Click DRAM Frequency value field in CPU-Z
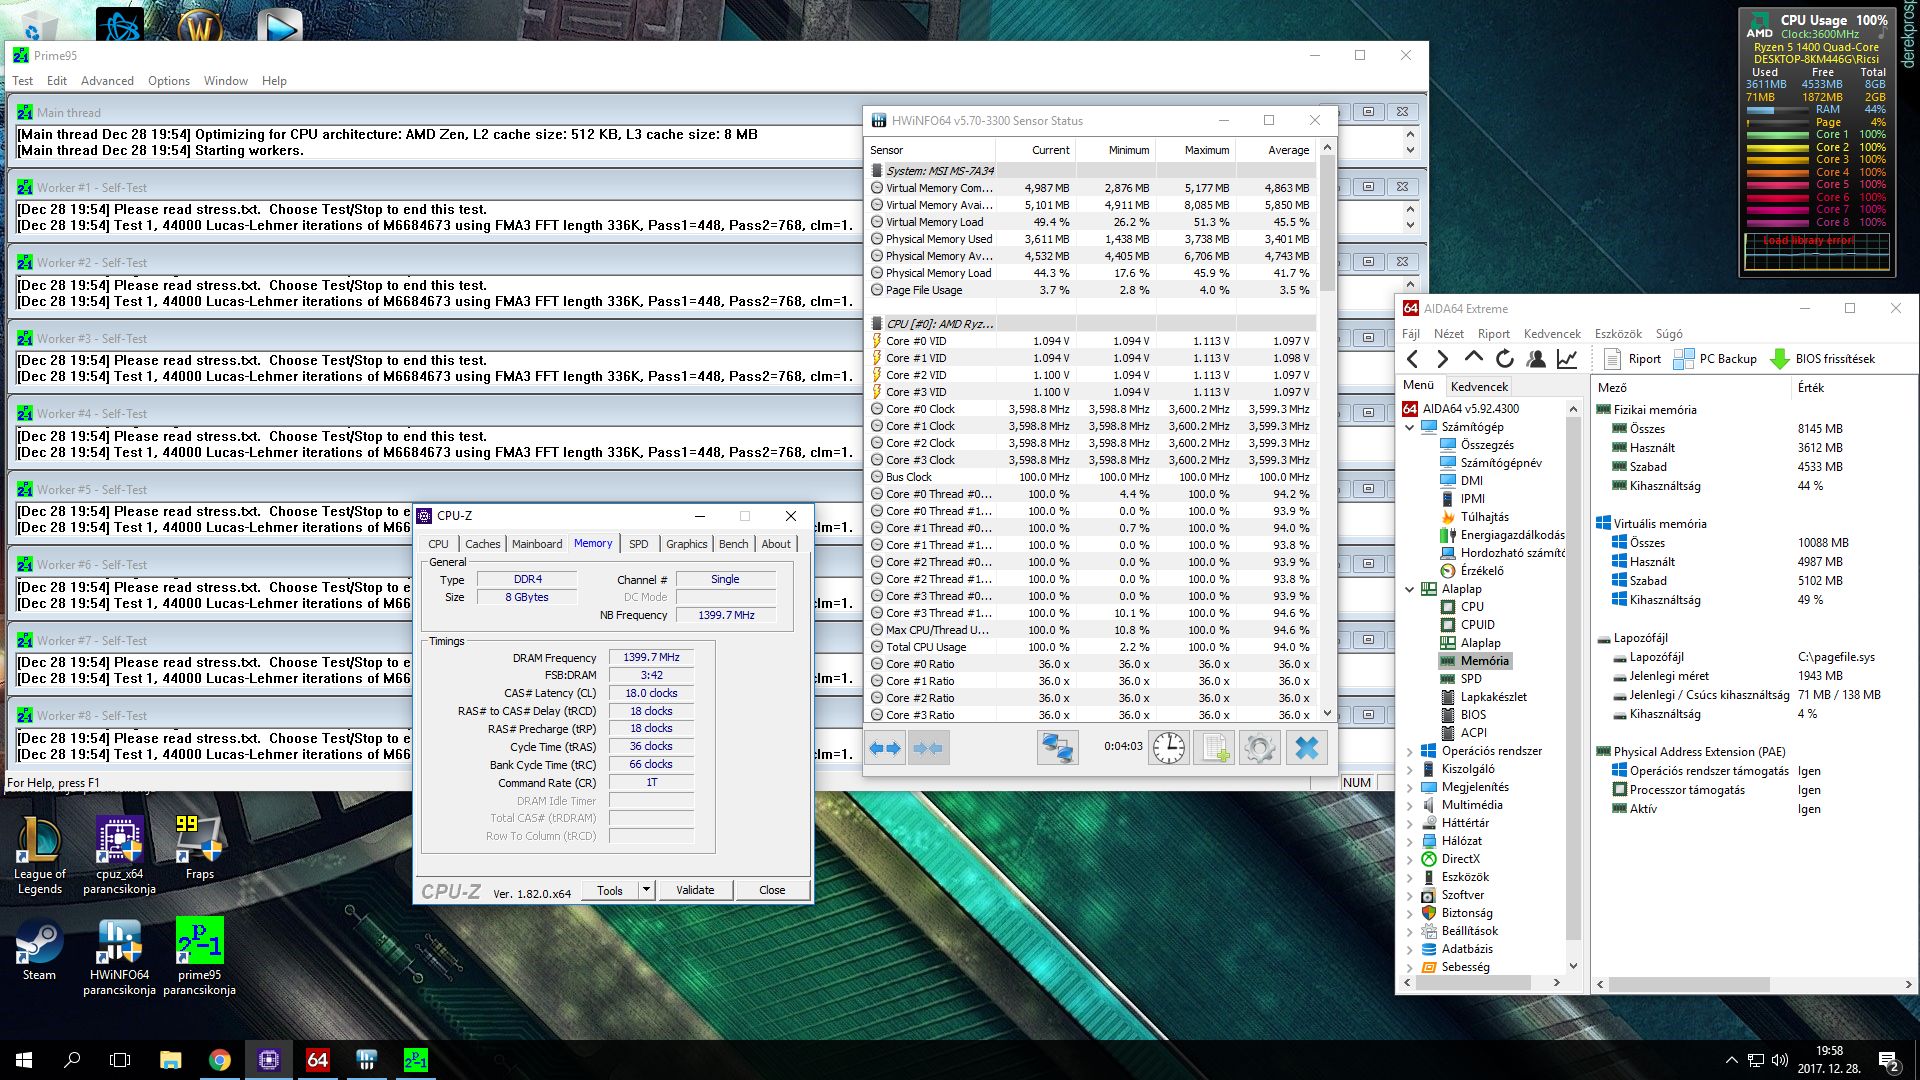Screen dimensions: 1920x1080 pos(651,657)
